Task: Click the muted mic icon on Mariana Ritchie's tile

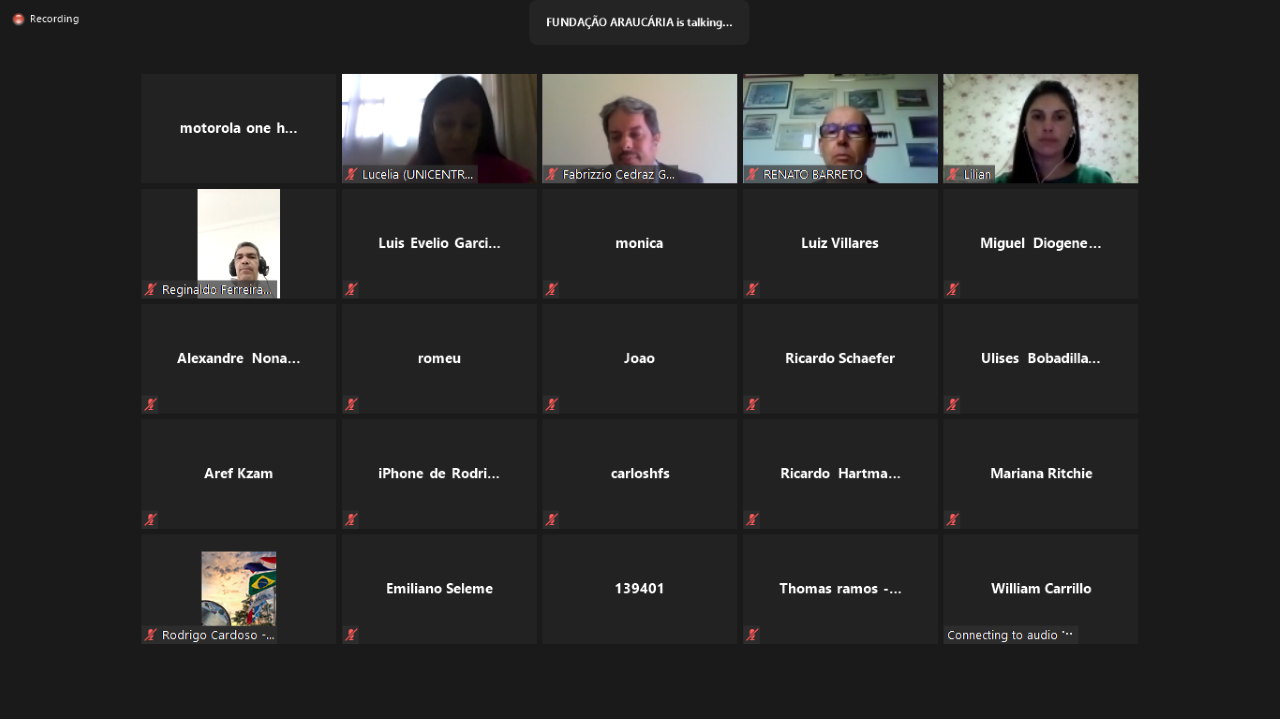Action: pos(953,519)
